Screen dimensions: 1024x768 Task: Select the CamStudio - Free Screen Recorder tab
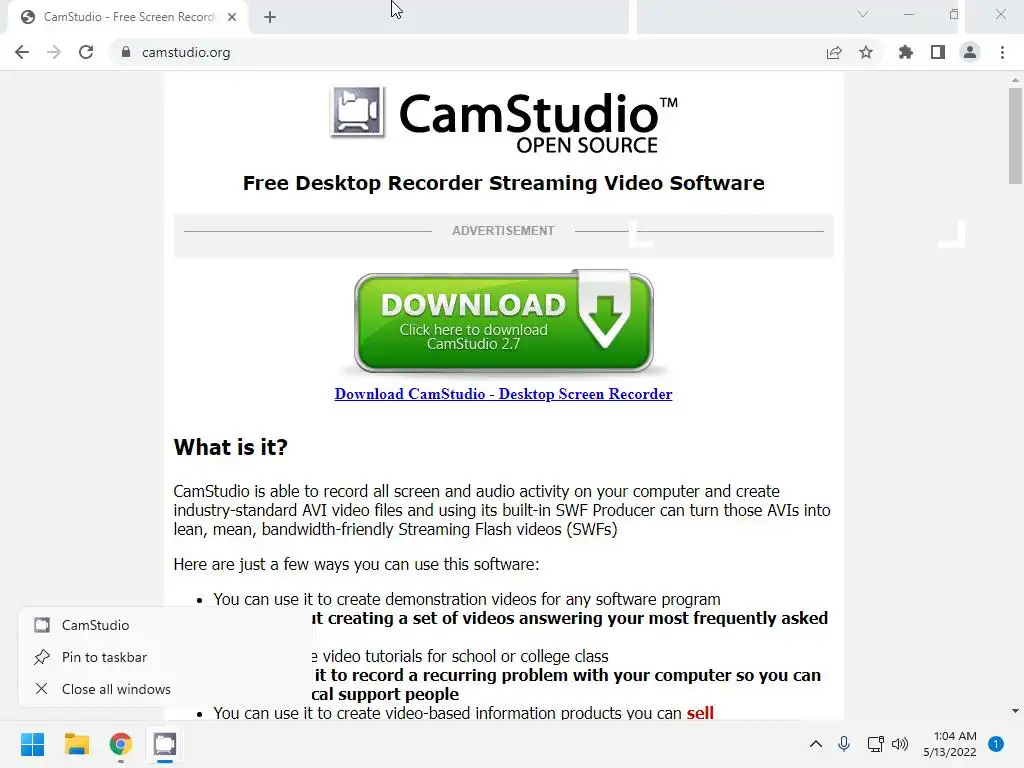127,17
